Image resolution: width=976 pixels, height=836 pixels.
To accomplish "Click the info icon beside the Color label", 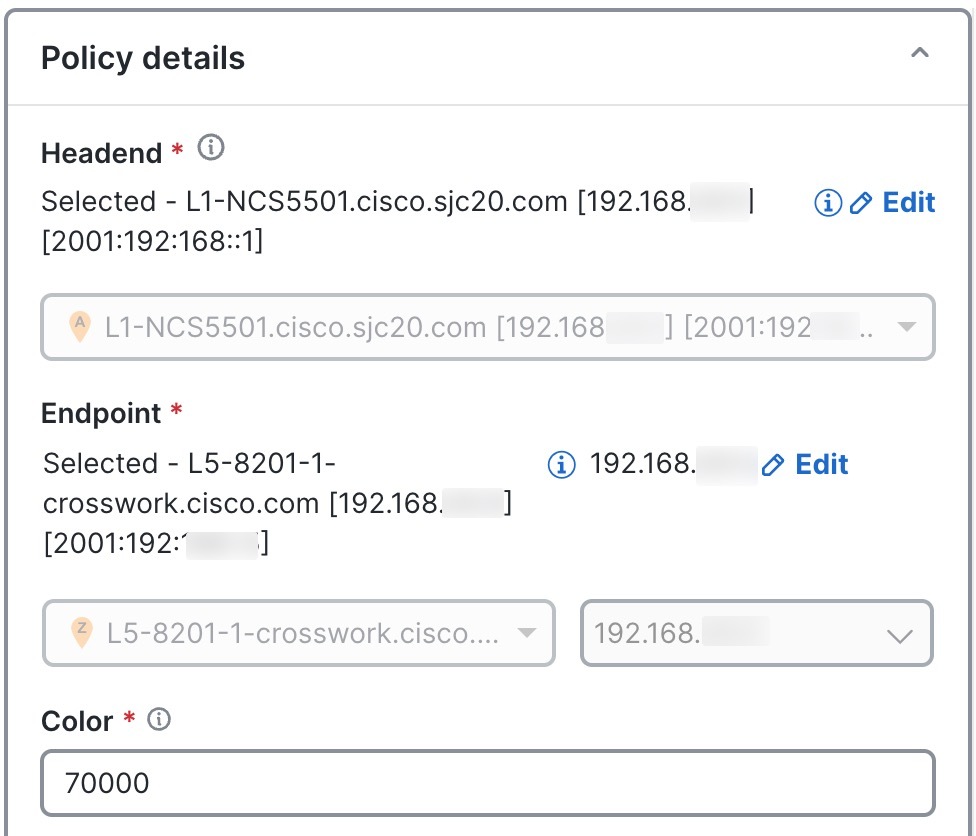I will pyautogui.click(x=158, y=717).
